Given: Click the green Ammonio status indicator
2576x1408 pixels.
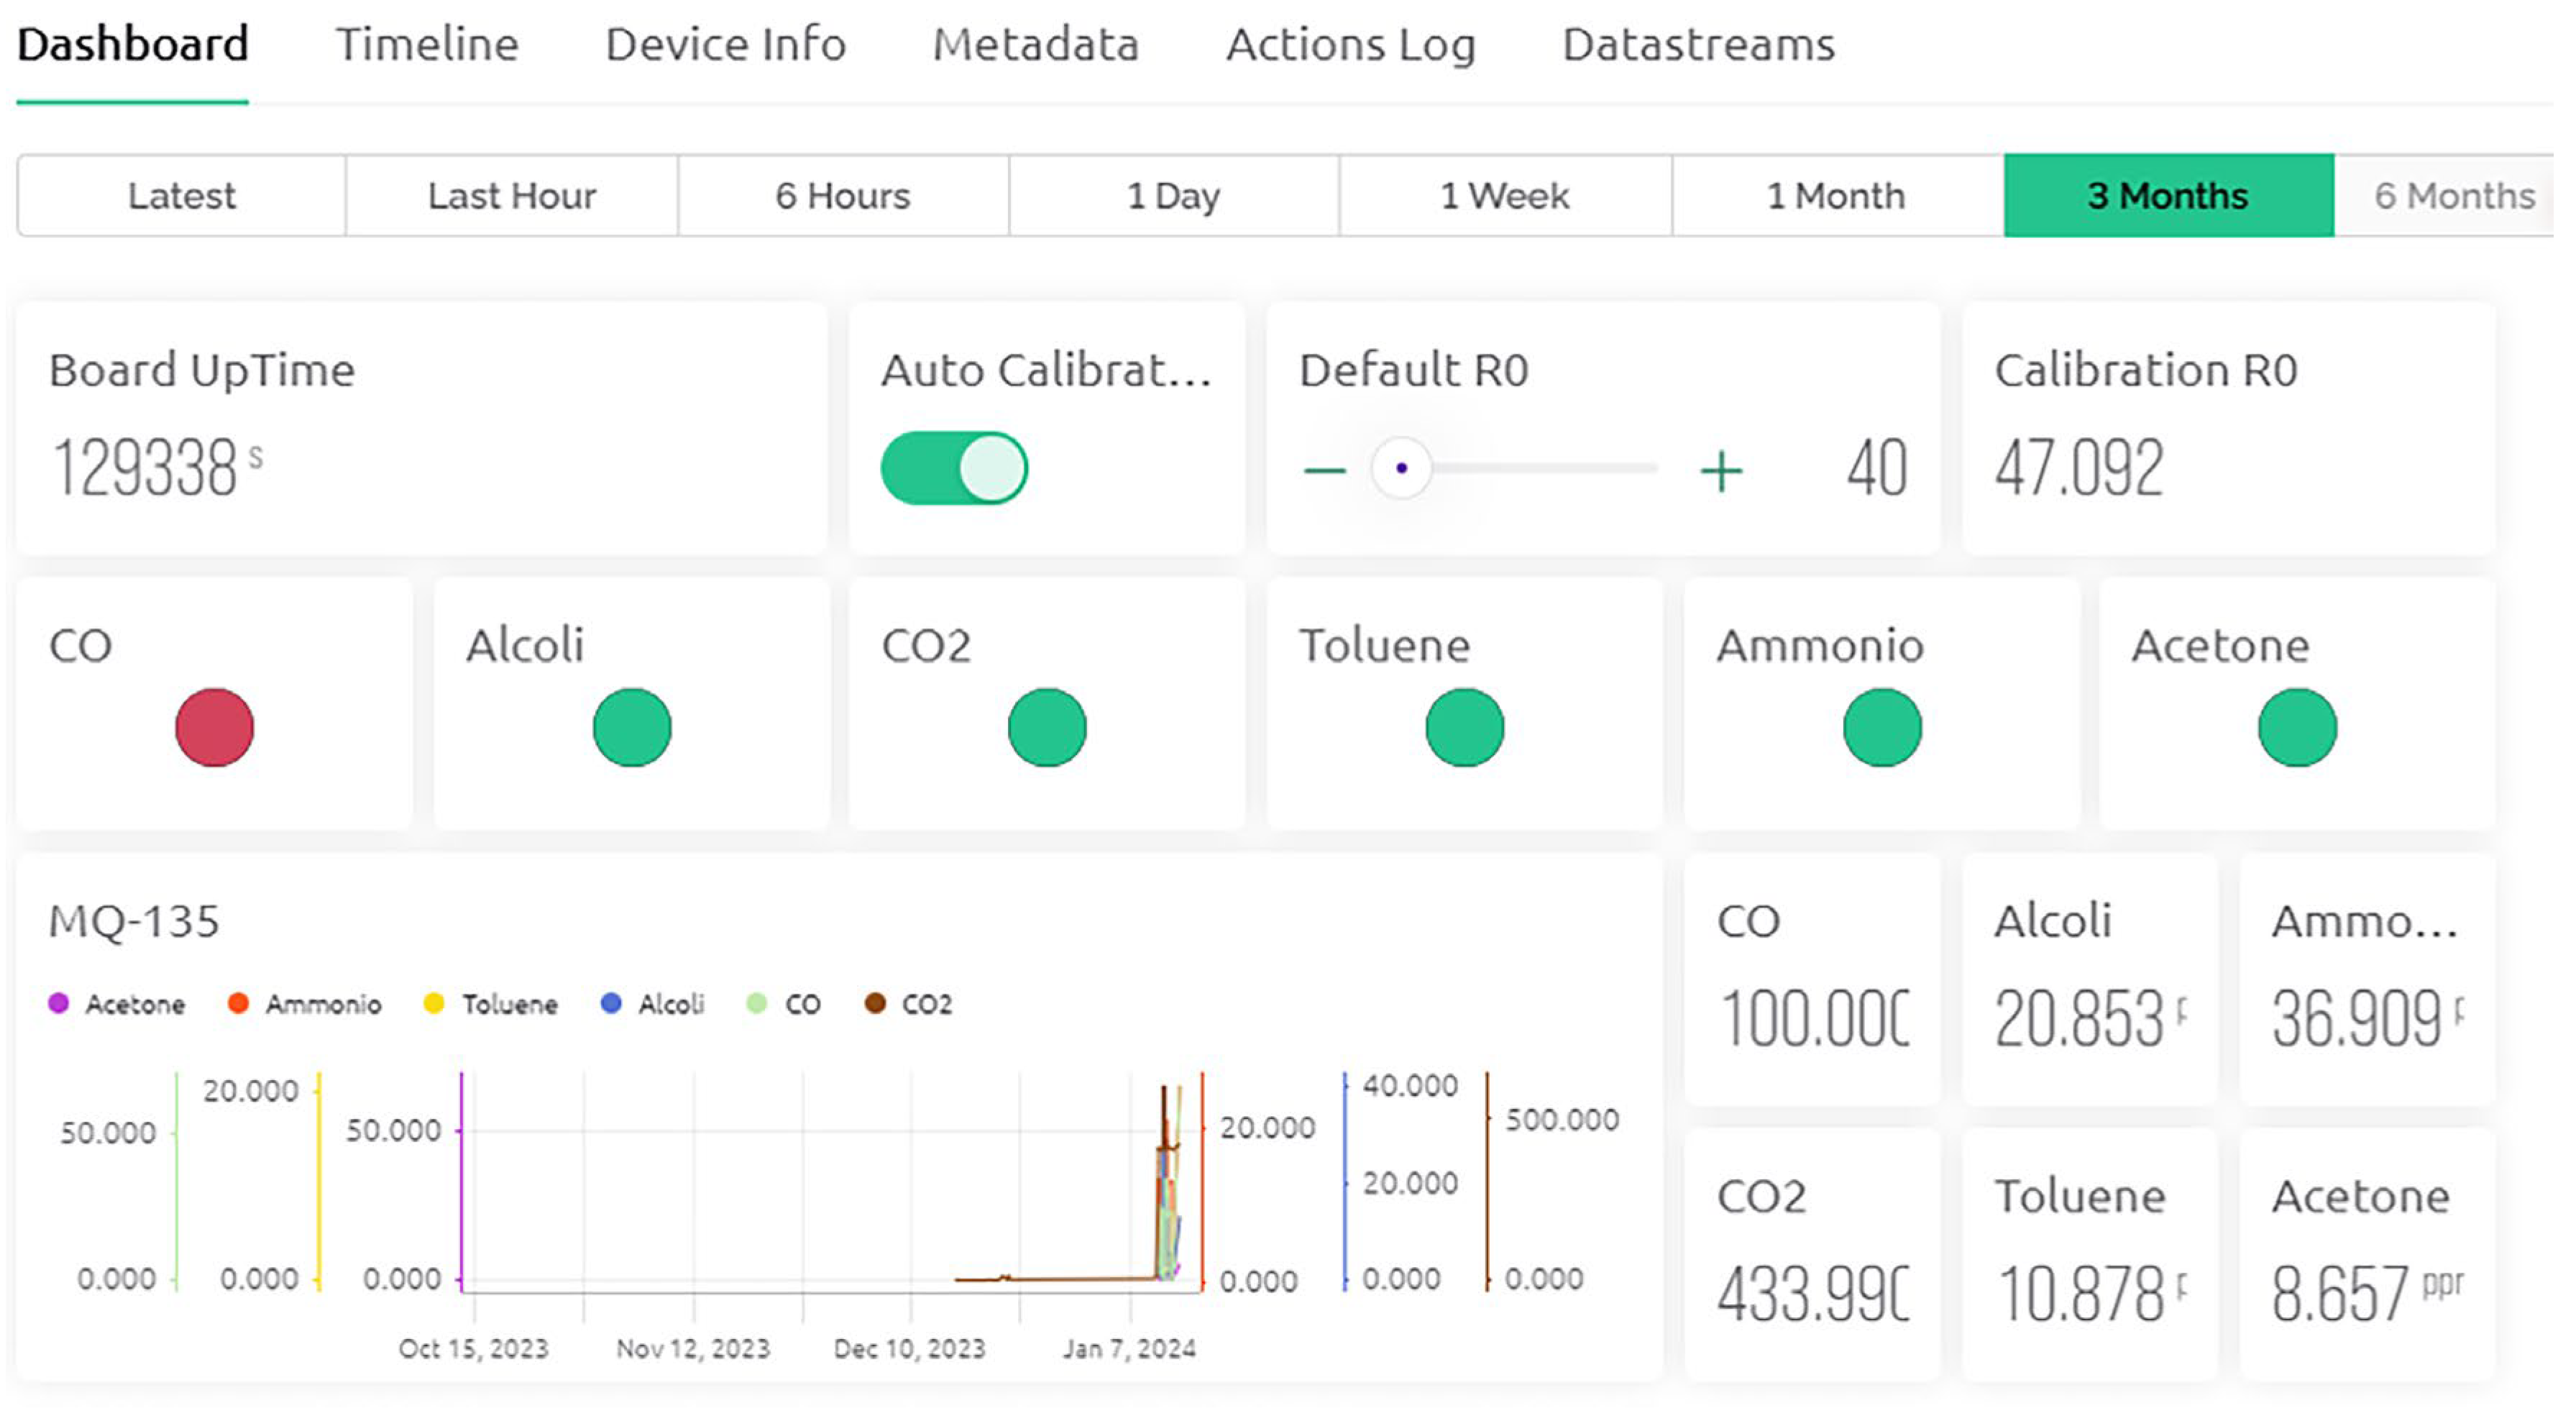Looking at the screenshot, I should pyautogui.click(x=1882, y=727).
